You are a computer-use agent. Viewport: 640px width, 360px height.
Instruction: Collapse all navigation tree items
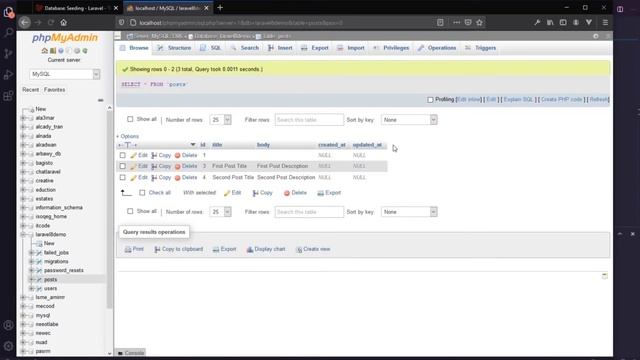pos(100,100)
